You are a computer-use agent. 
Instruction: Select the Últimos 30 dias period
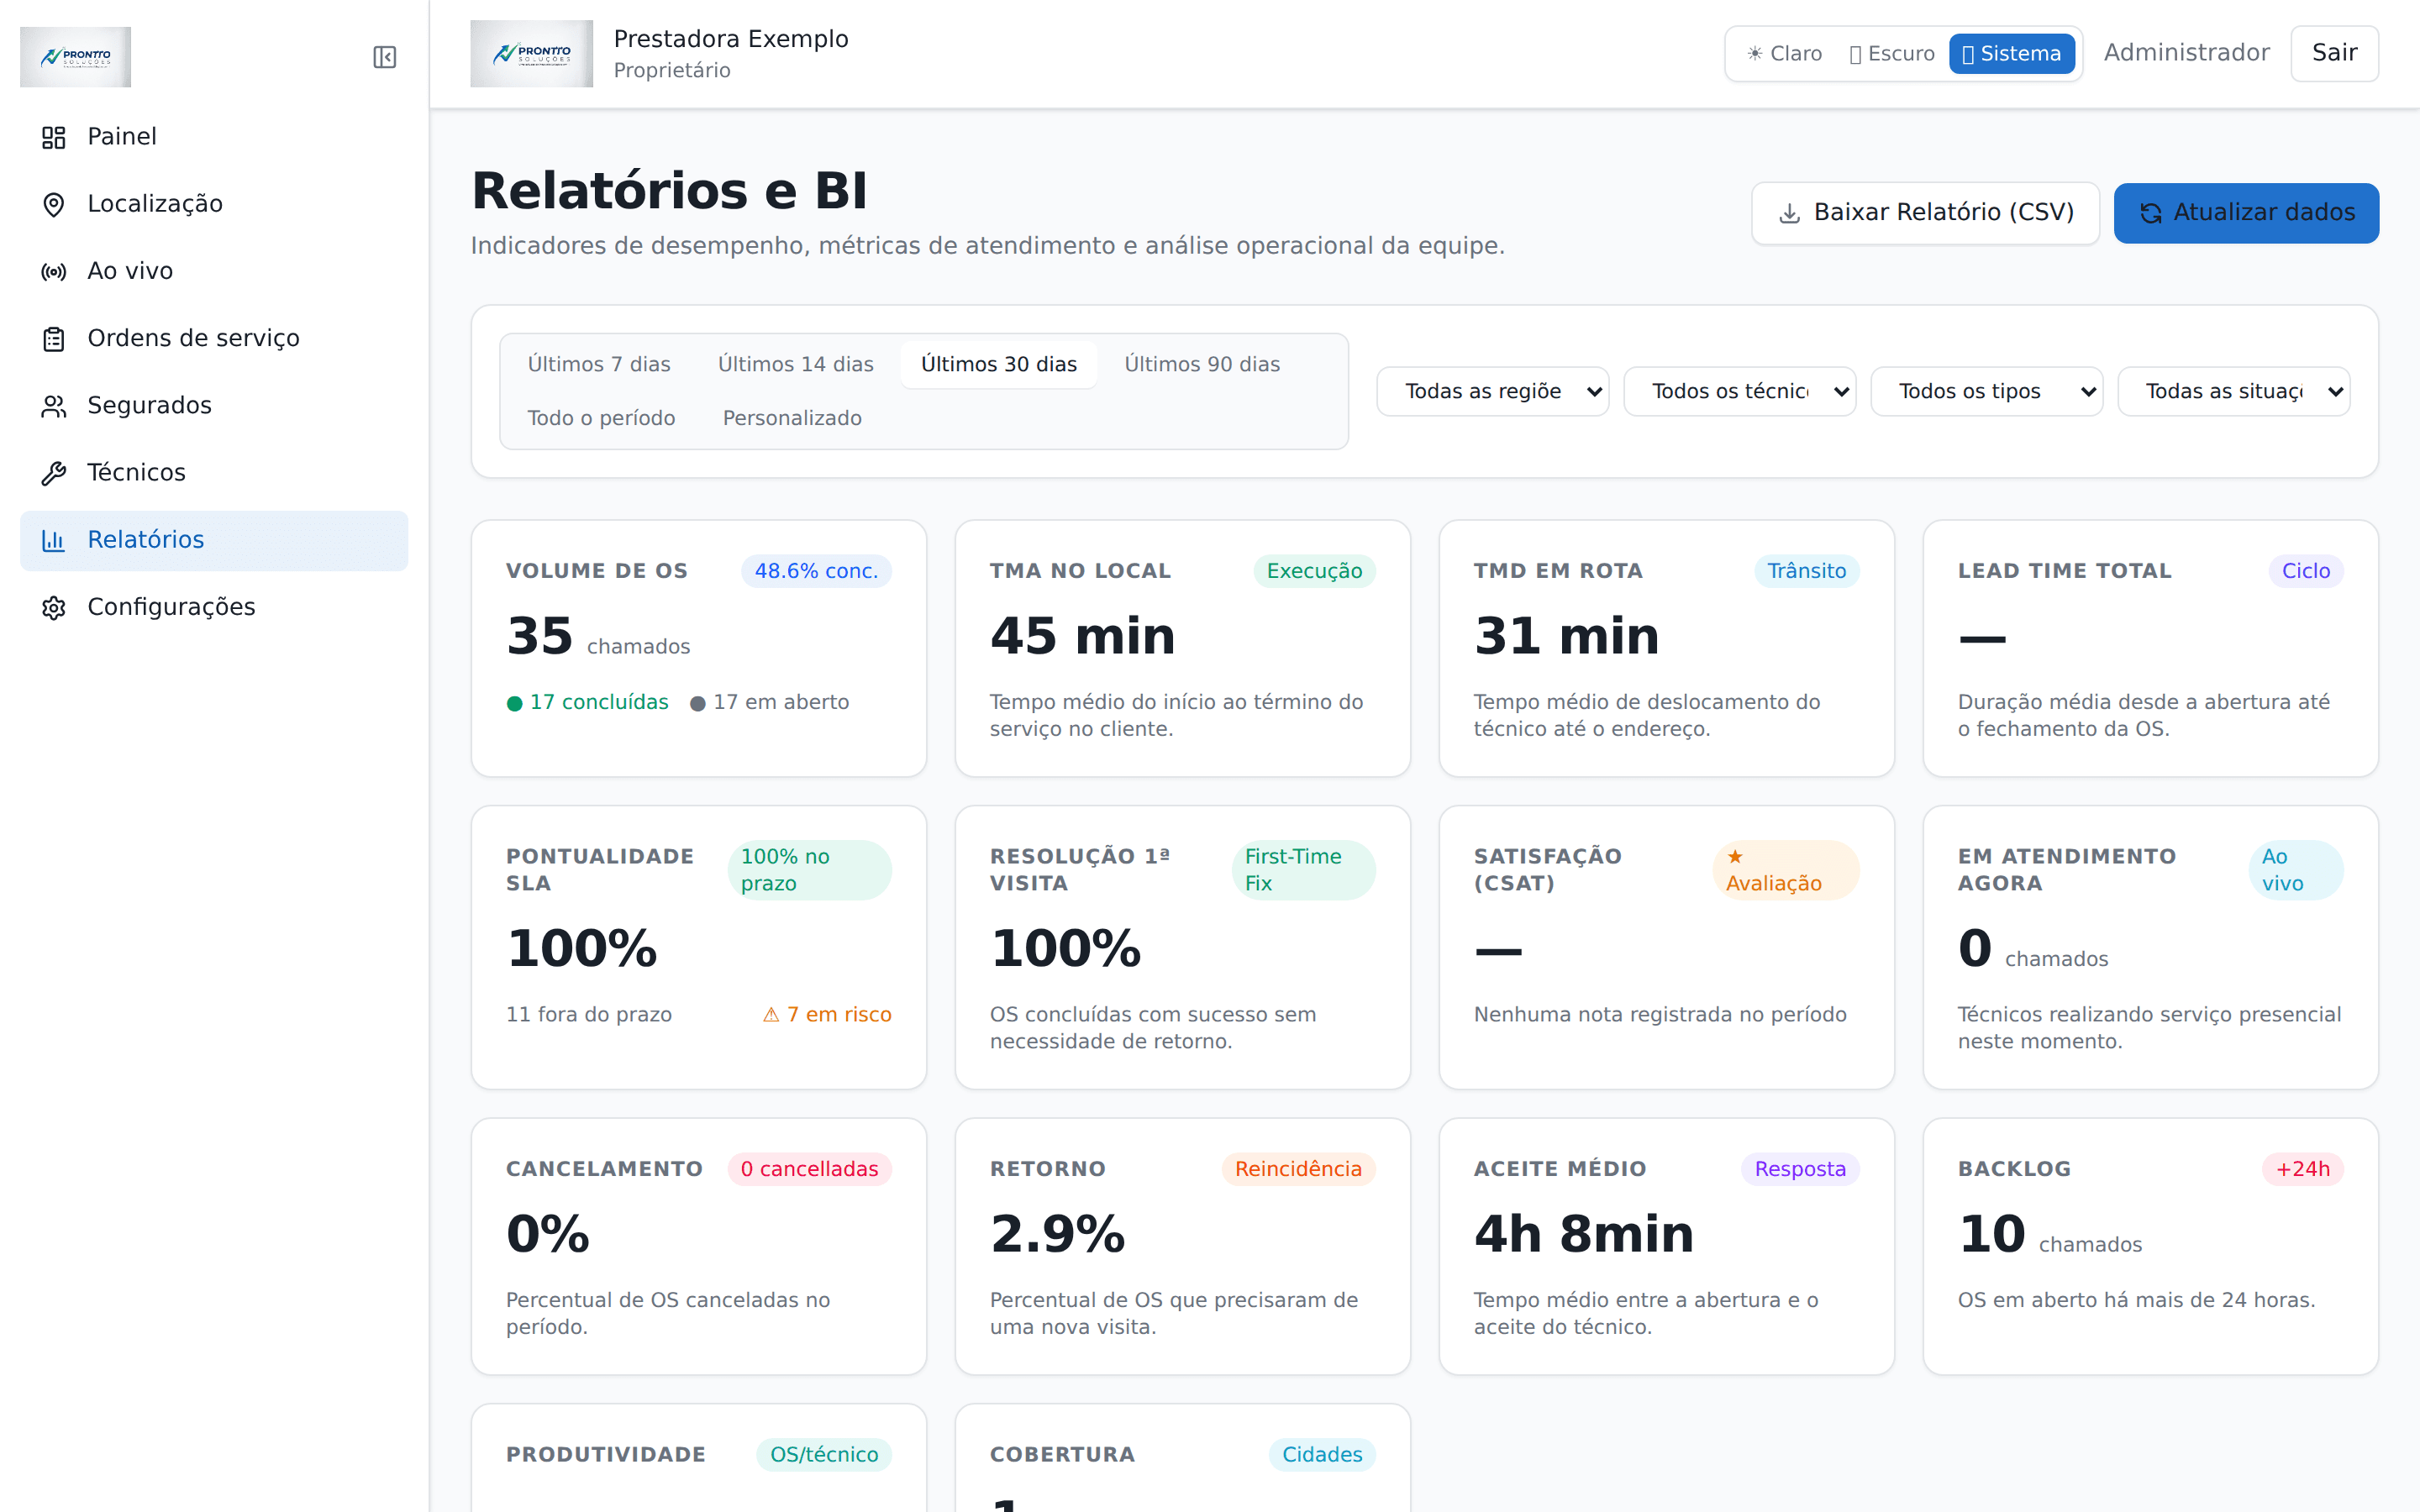(x=998, y=364)
